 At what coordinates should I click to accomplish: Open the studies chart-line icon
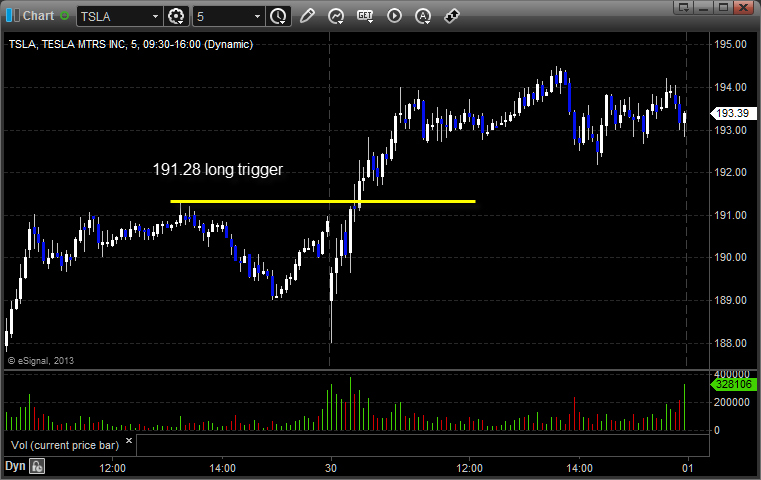[x=336, y=16]
